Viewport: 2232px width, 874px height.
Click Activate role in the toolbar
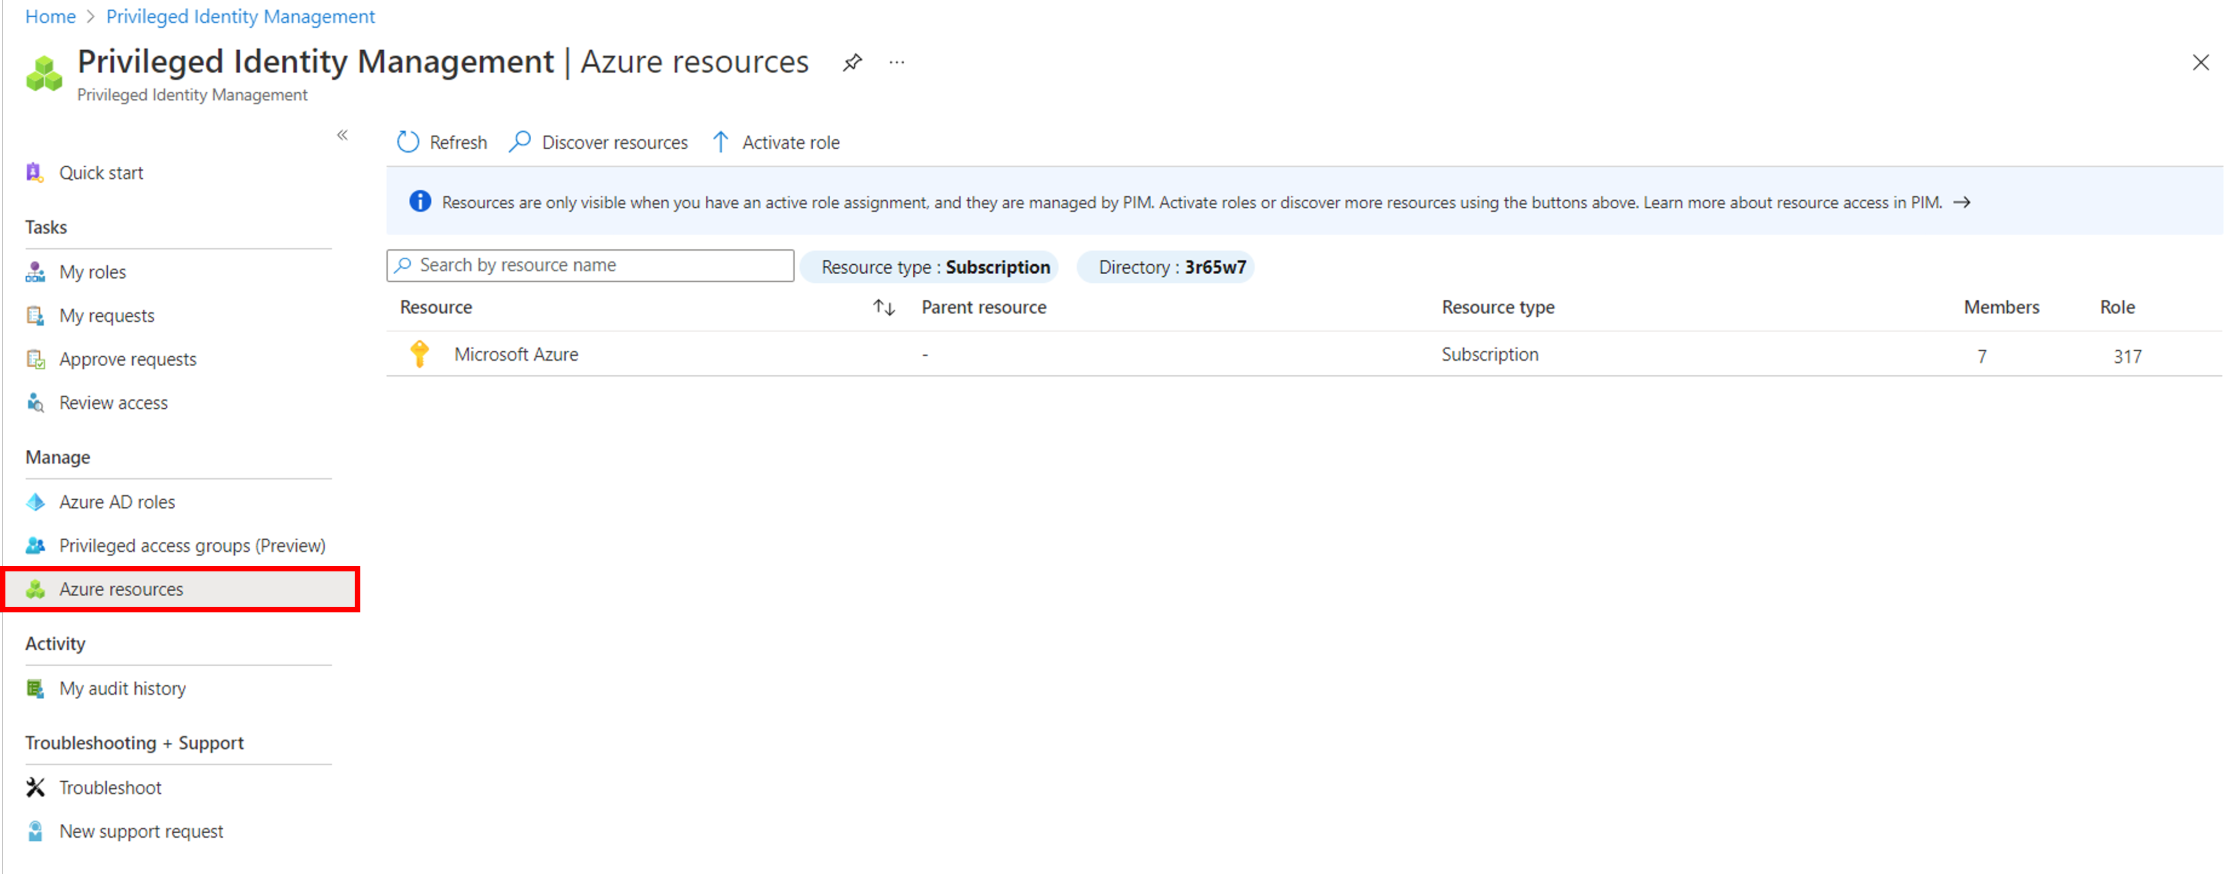point(776,142)
